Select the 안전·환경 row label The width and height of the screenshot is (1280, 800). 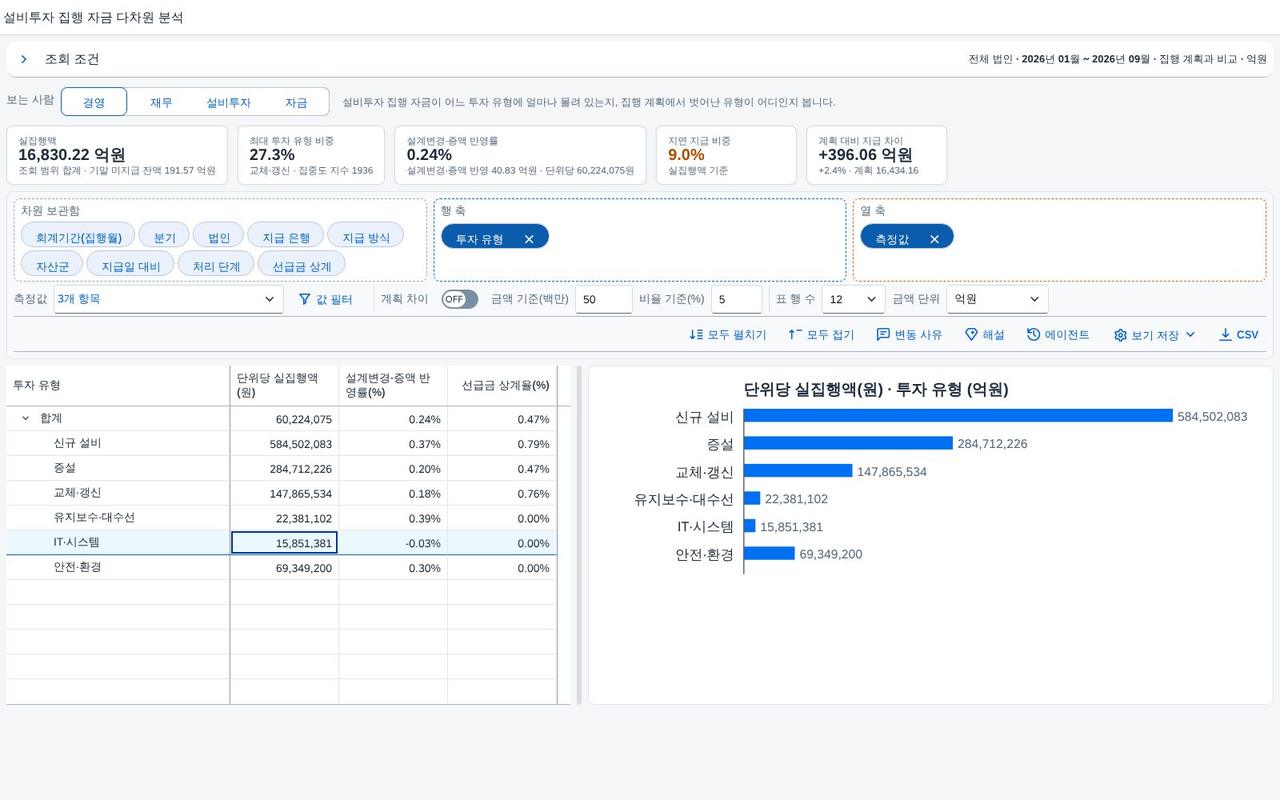(x=77, y=567)
